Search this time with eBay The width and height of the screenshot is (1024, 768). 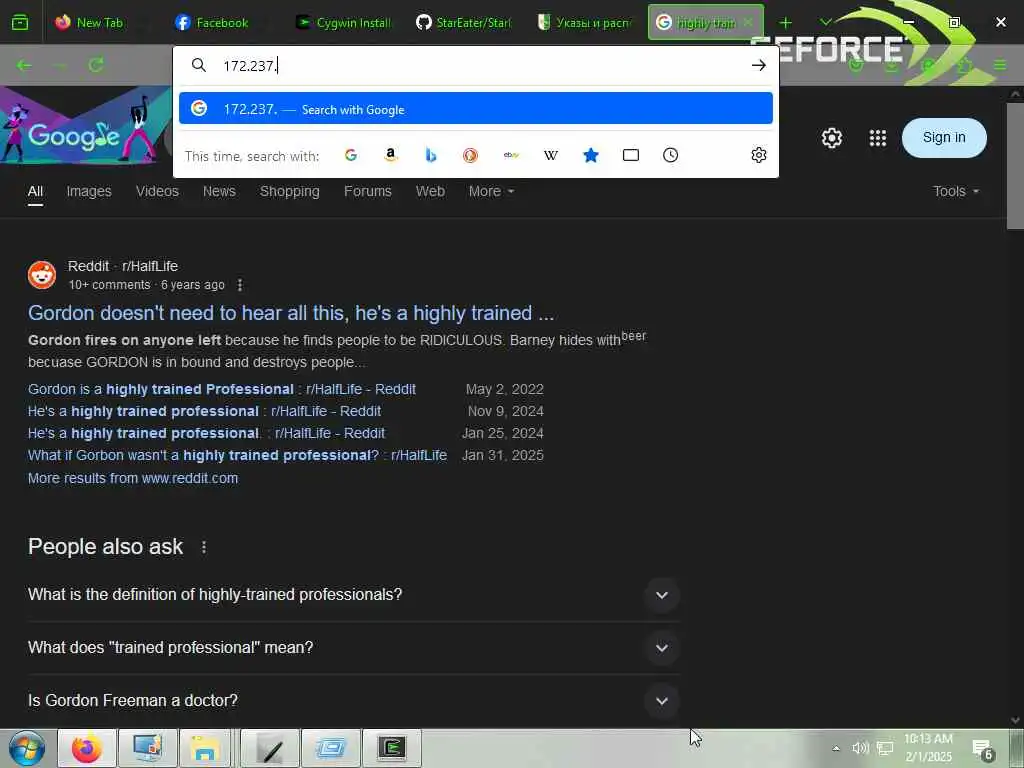coord(511,155)
